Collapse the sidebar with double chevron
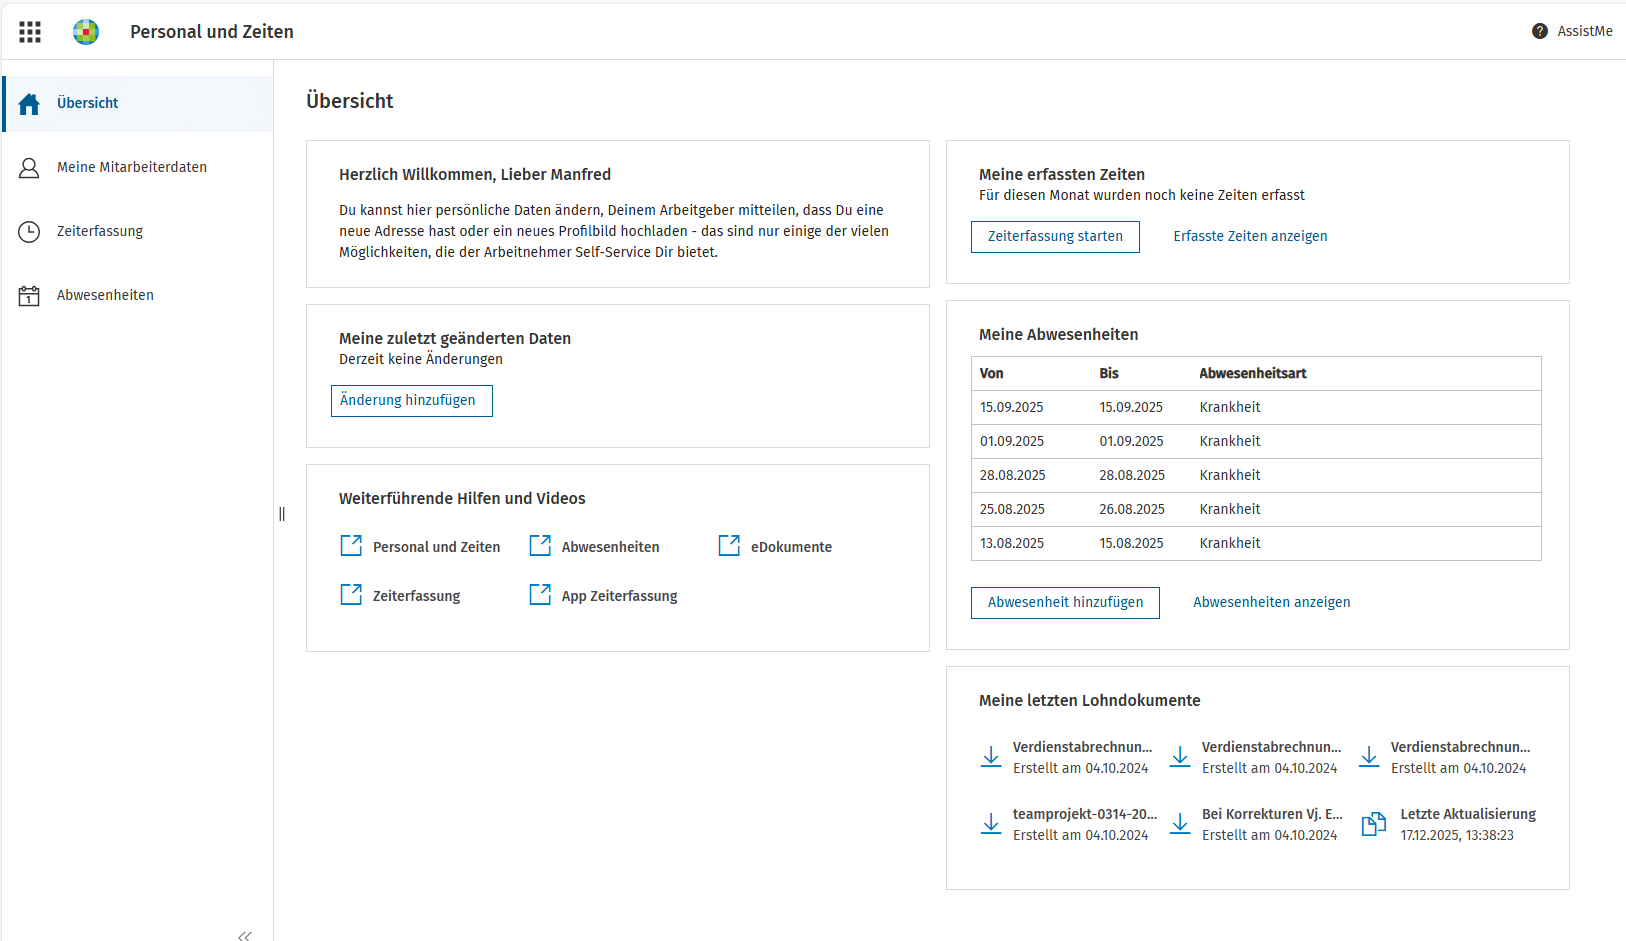The width and height of the screenshot is (1626, 941). point(245,935)
